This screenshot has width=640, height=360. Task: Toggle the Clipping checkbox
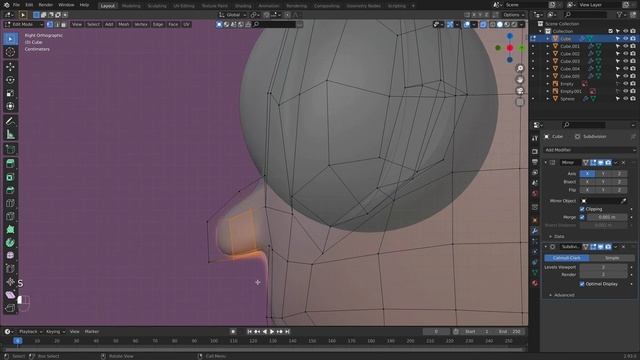582,209
